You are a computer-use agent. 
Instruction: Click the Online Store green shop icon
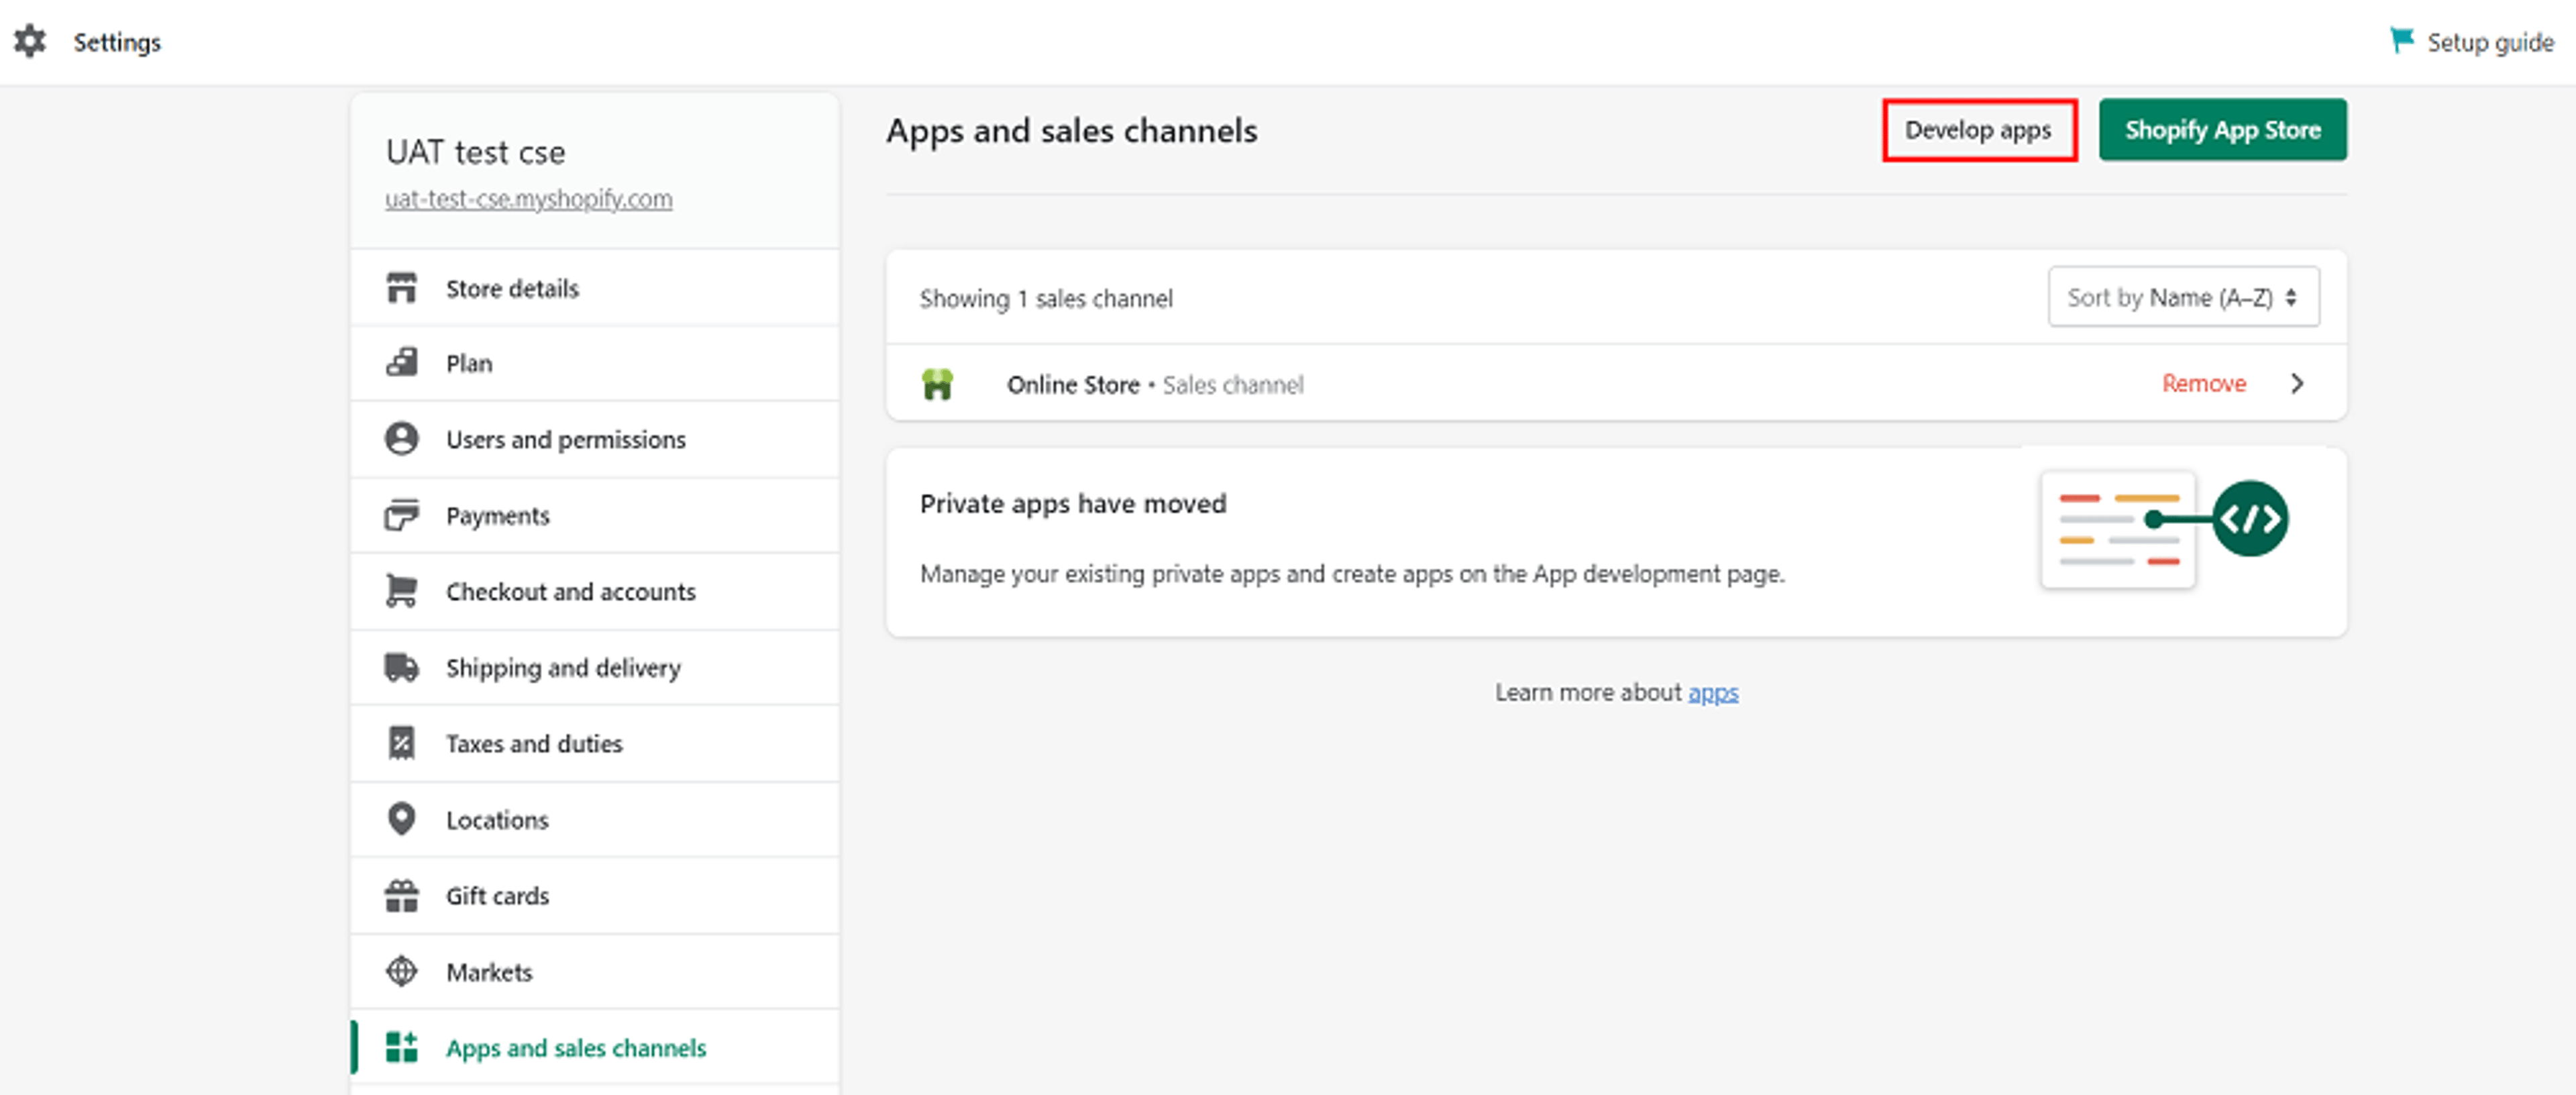pos(938,384)
